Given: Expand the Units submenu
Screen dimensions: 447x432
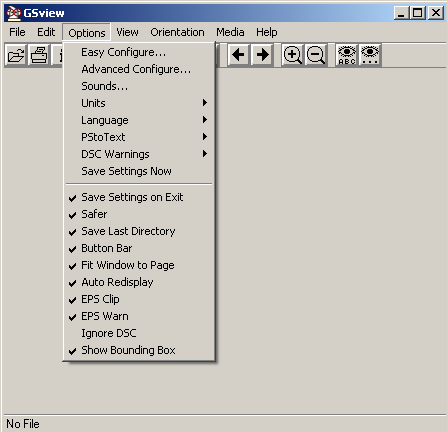Looking at the screenshot, I should [139, 103].
